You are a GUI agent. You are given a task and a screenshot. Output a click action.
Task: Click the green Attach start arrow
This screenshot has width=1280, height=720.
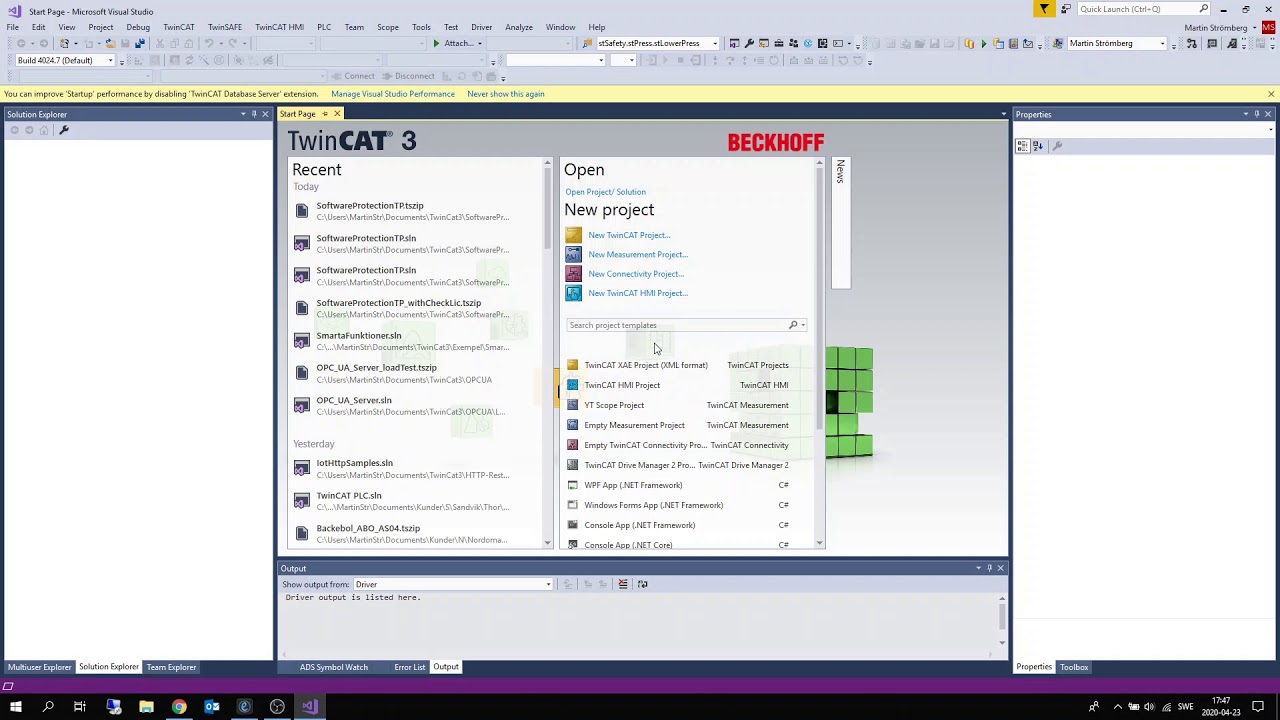436,43
